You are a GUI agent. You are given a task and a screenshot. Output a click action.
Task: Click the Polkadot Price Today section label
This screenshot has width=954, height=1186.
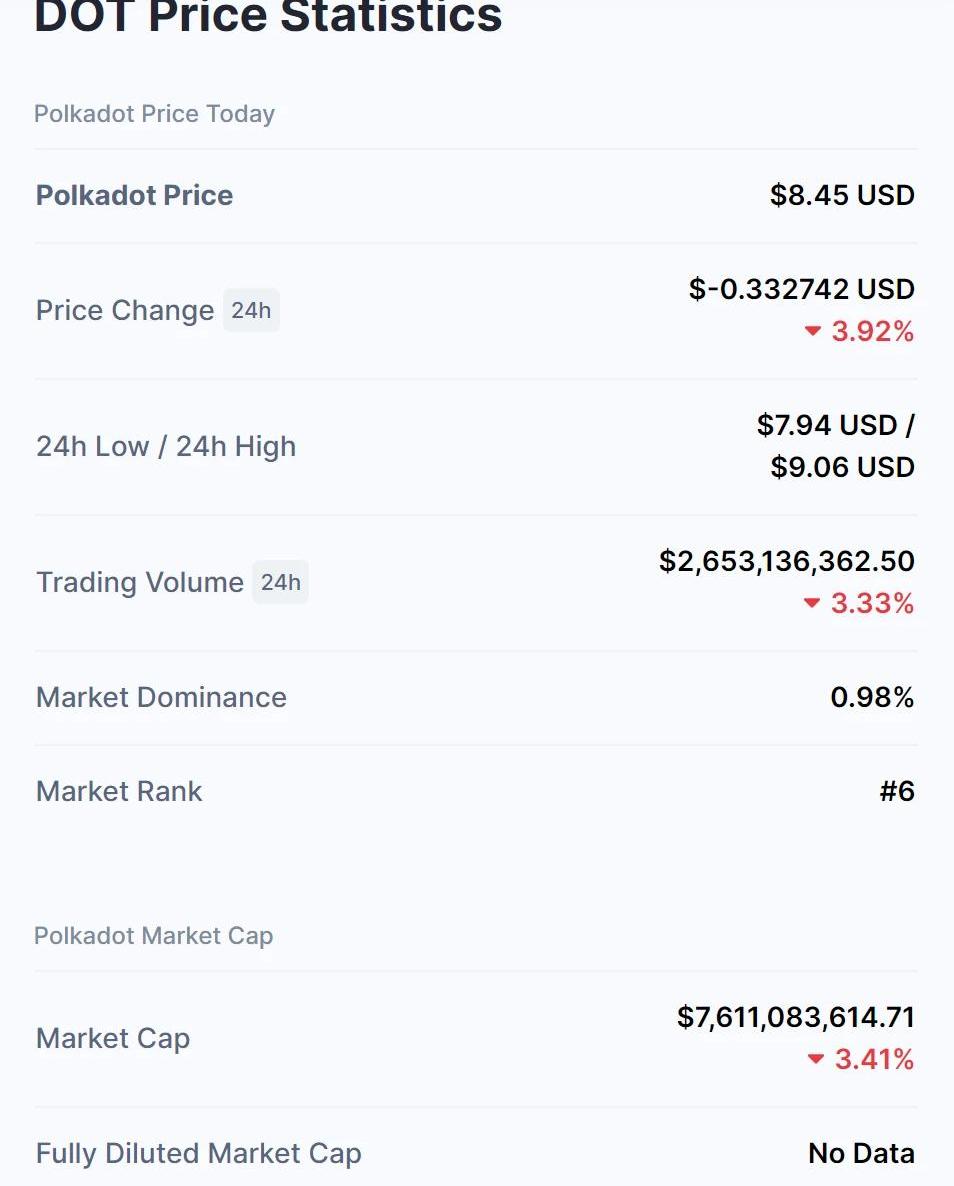(x=154, y=114)
